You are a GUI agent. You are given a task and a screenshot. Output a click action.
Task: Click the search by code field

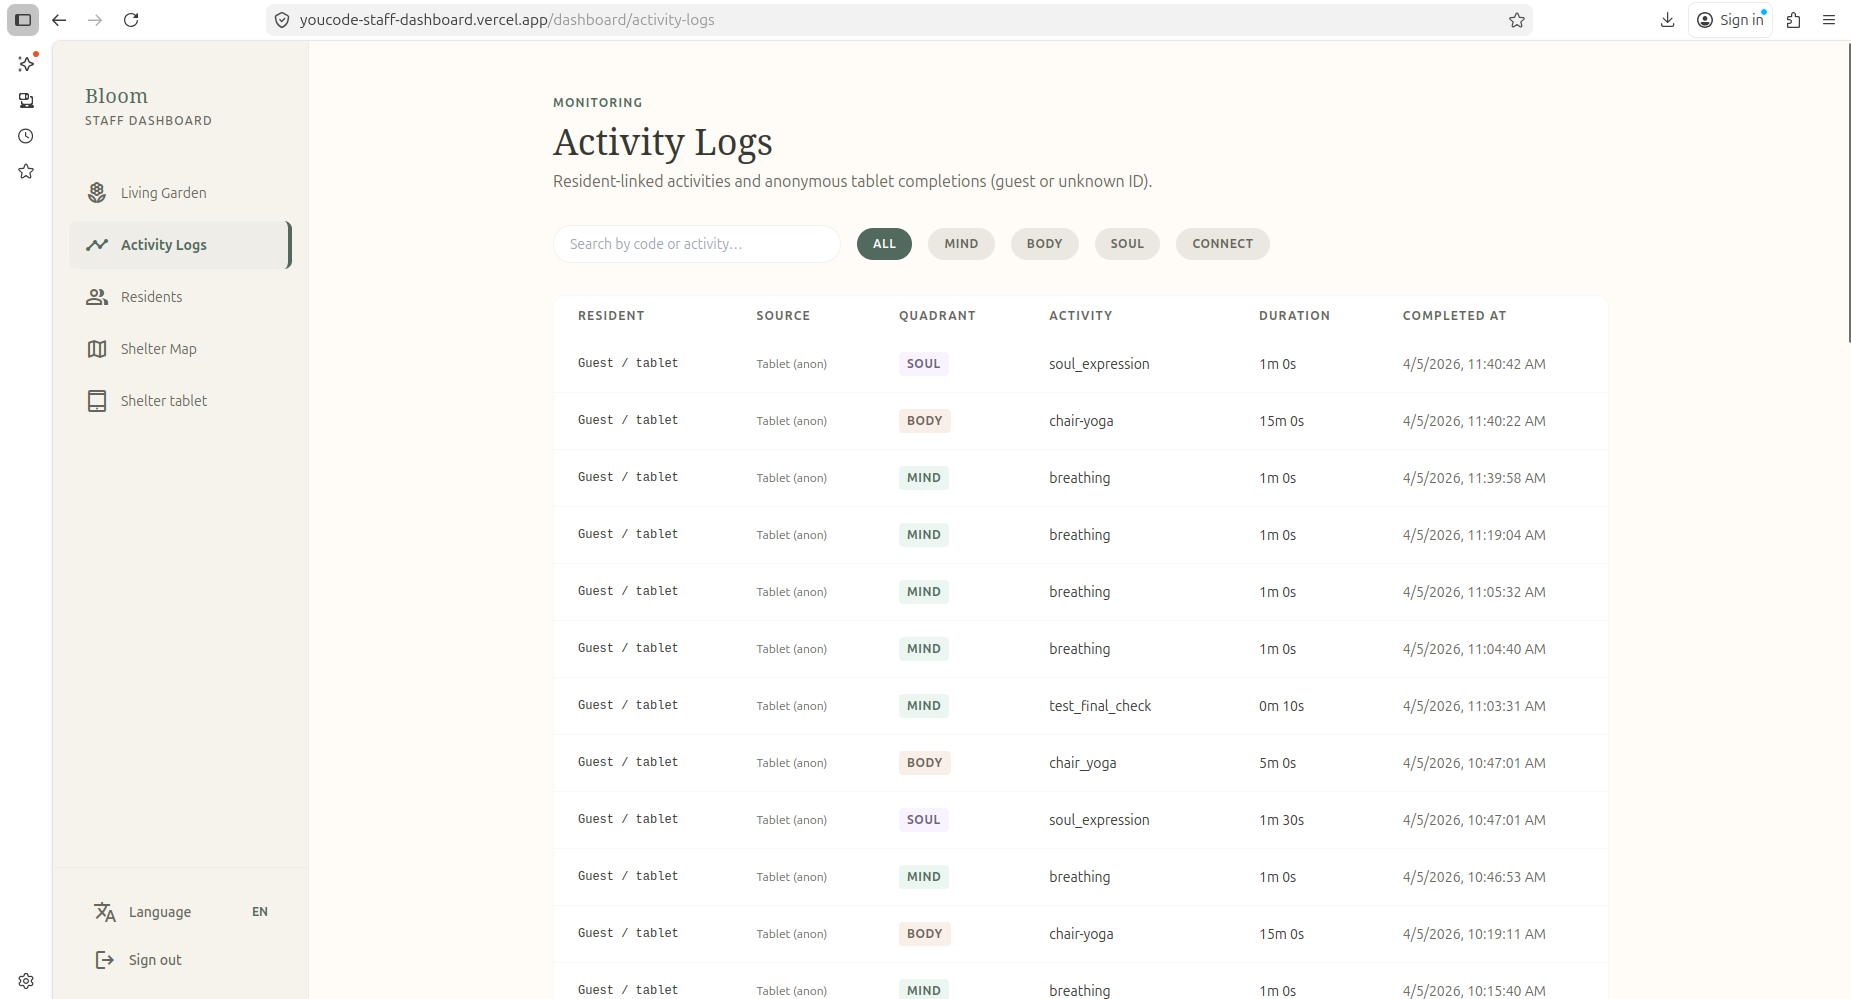(697, 244)
